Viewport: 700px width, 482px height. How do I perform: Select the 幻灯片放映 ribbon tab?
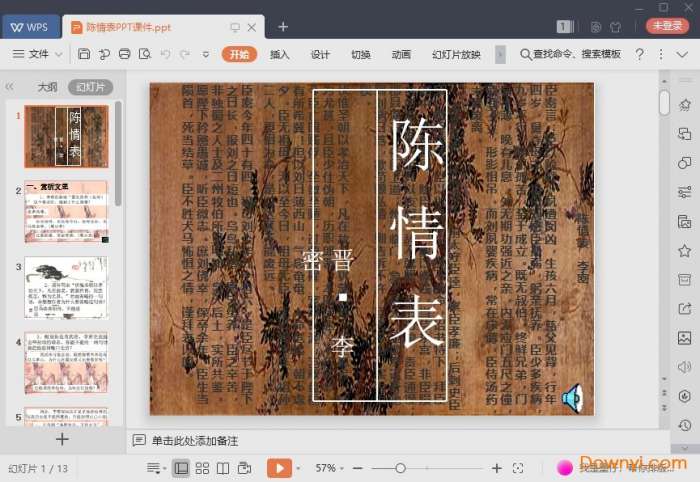tap(456, 54)
